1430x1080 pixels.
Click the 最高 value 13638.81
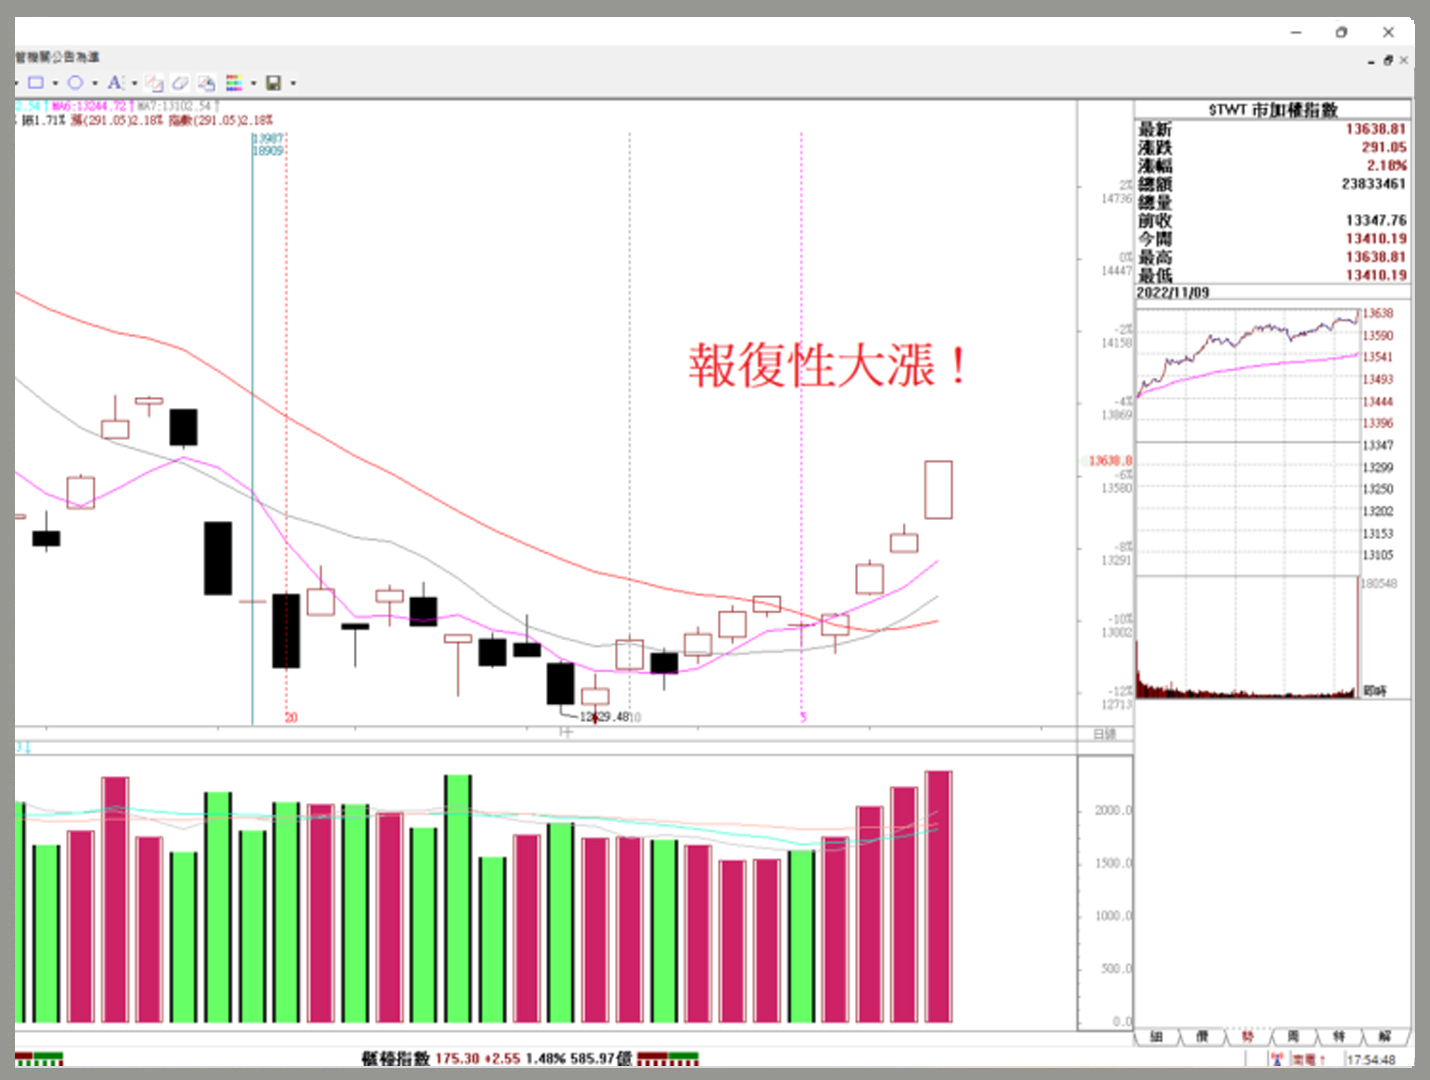pos(1375,257)
